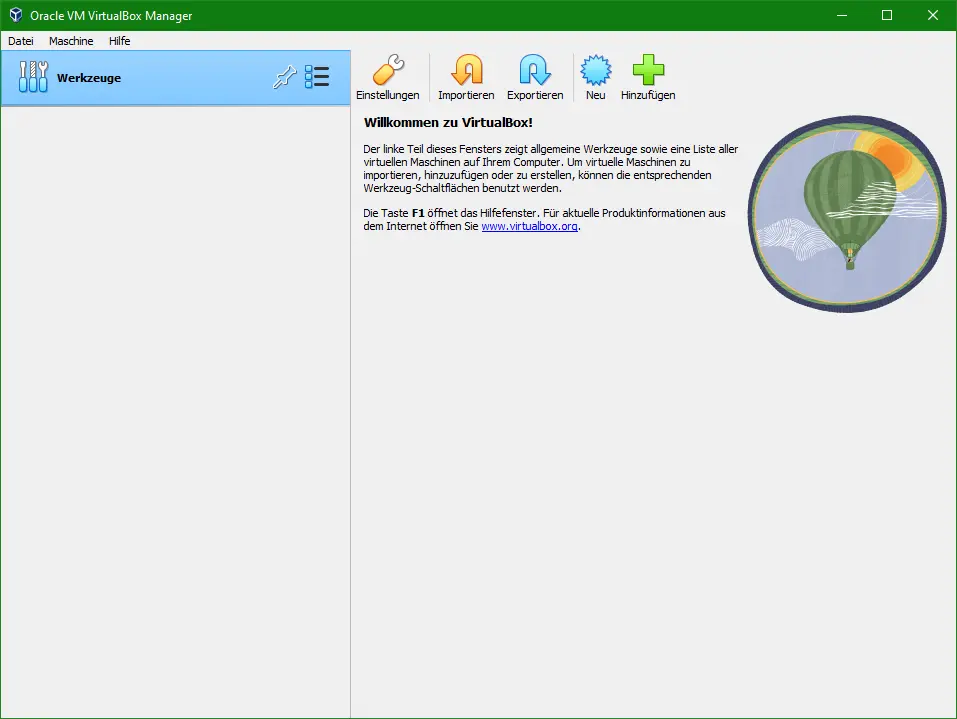The width and height of the screenshot is (957, 719).
Task: Open the Maschine menu
Action: click(70, 41)
